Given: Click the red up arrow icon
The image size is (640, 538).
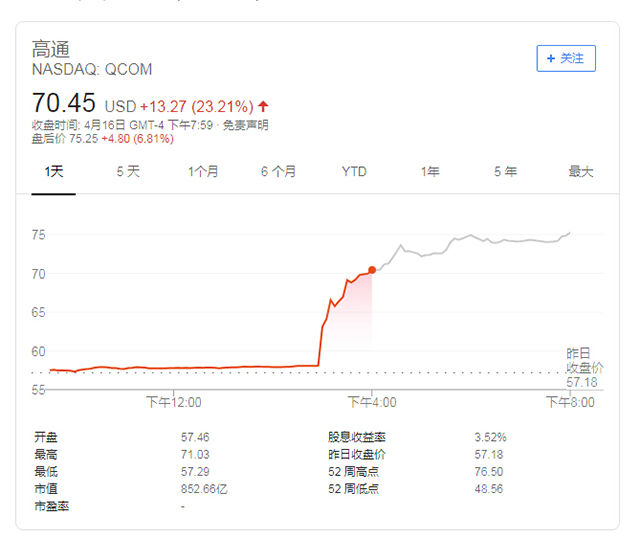Looking at the screenshot, I should [263, 107].
